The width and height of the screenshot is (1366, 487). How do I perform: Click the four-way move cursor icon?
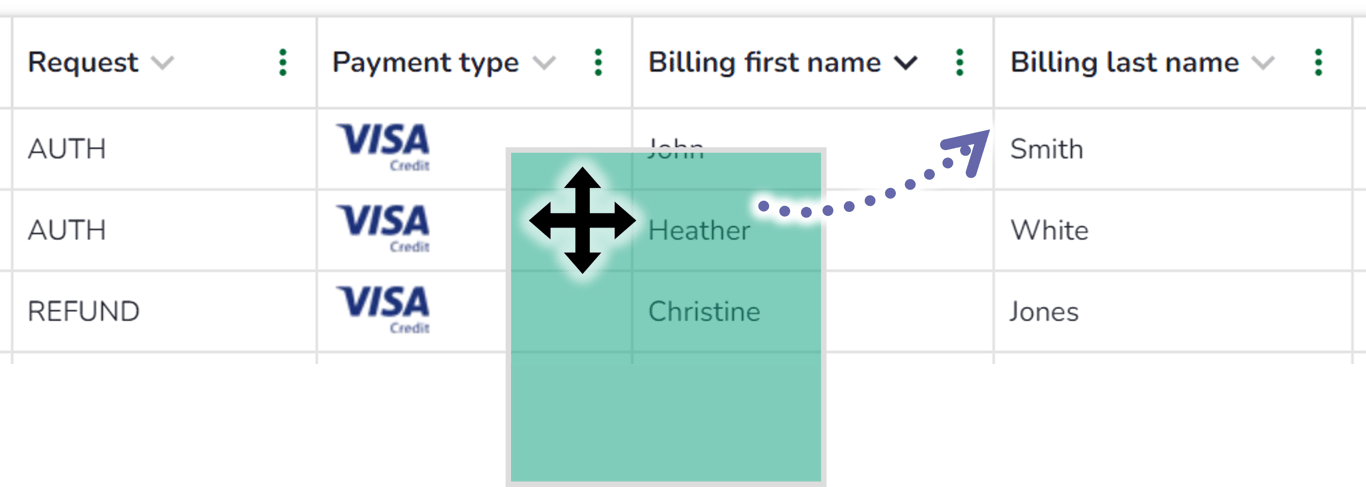point(582,221)
